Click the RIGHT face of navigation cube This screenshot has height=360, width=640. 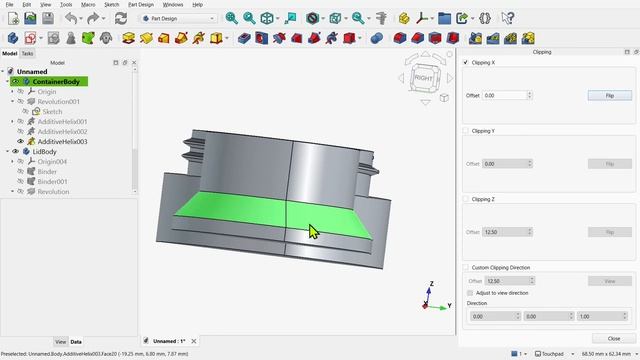[424, 78]
